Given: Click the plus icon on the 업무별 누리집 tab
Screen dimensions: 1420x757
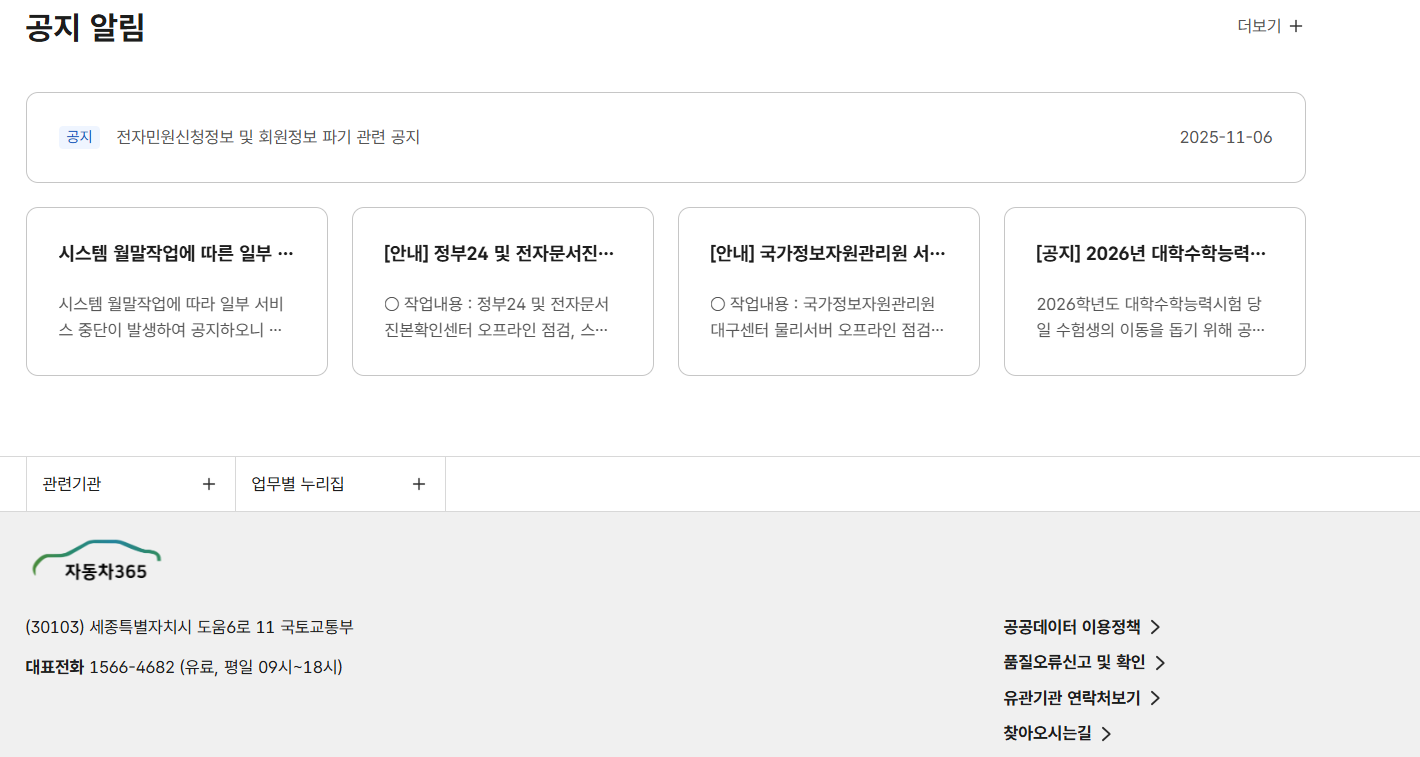Looking at the screenshot, I should click(x=419, y=483).
